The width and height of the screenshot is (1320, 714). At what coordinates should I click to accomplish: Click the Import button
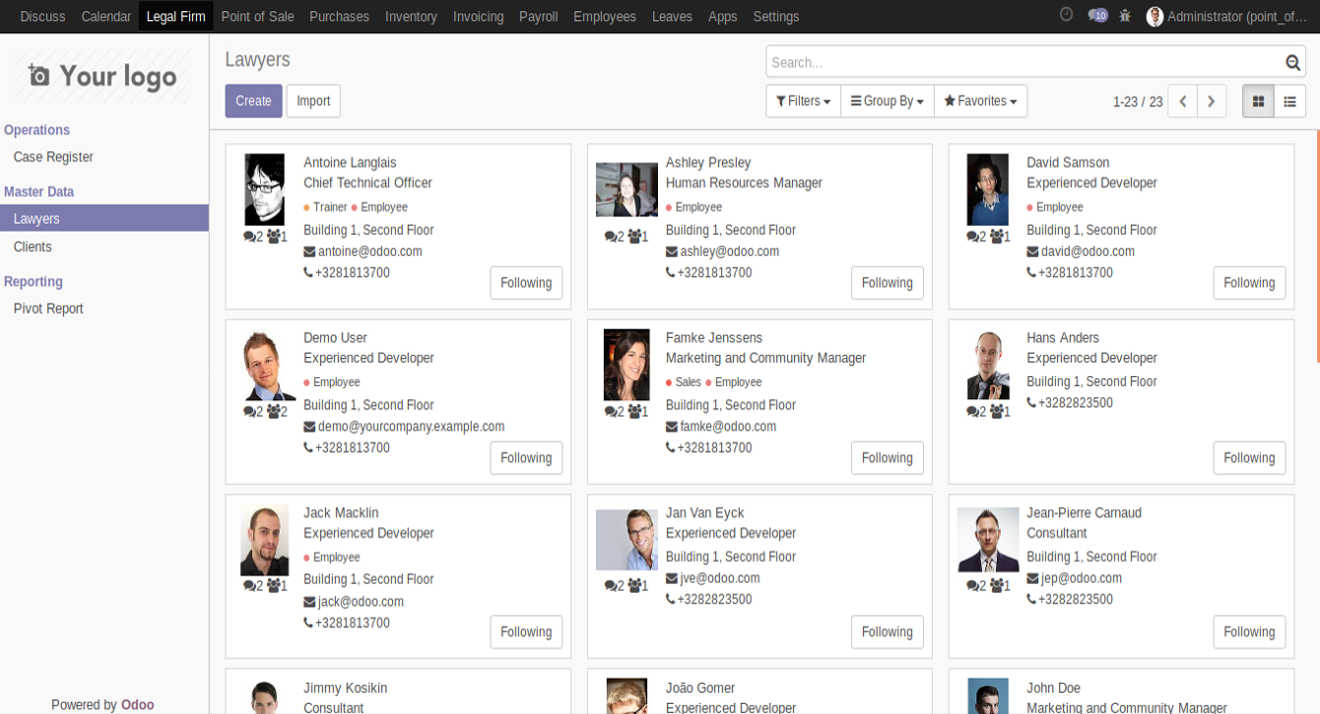pos(313,101)
